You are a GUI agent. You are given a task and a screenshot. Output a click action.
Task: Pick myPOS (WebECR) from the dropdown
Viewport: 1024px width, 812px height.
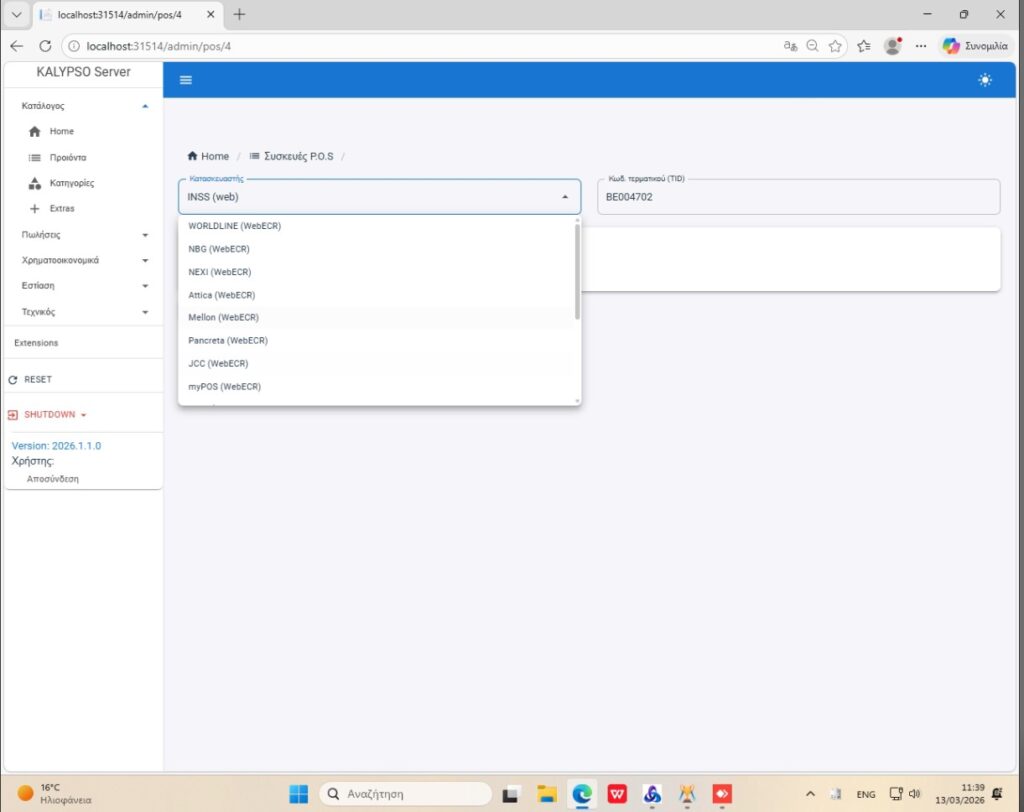225,386
